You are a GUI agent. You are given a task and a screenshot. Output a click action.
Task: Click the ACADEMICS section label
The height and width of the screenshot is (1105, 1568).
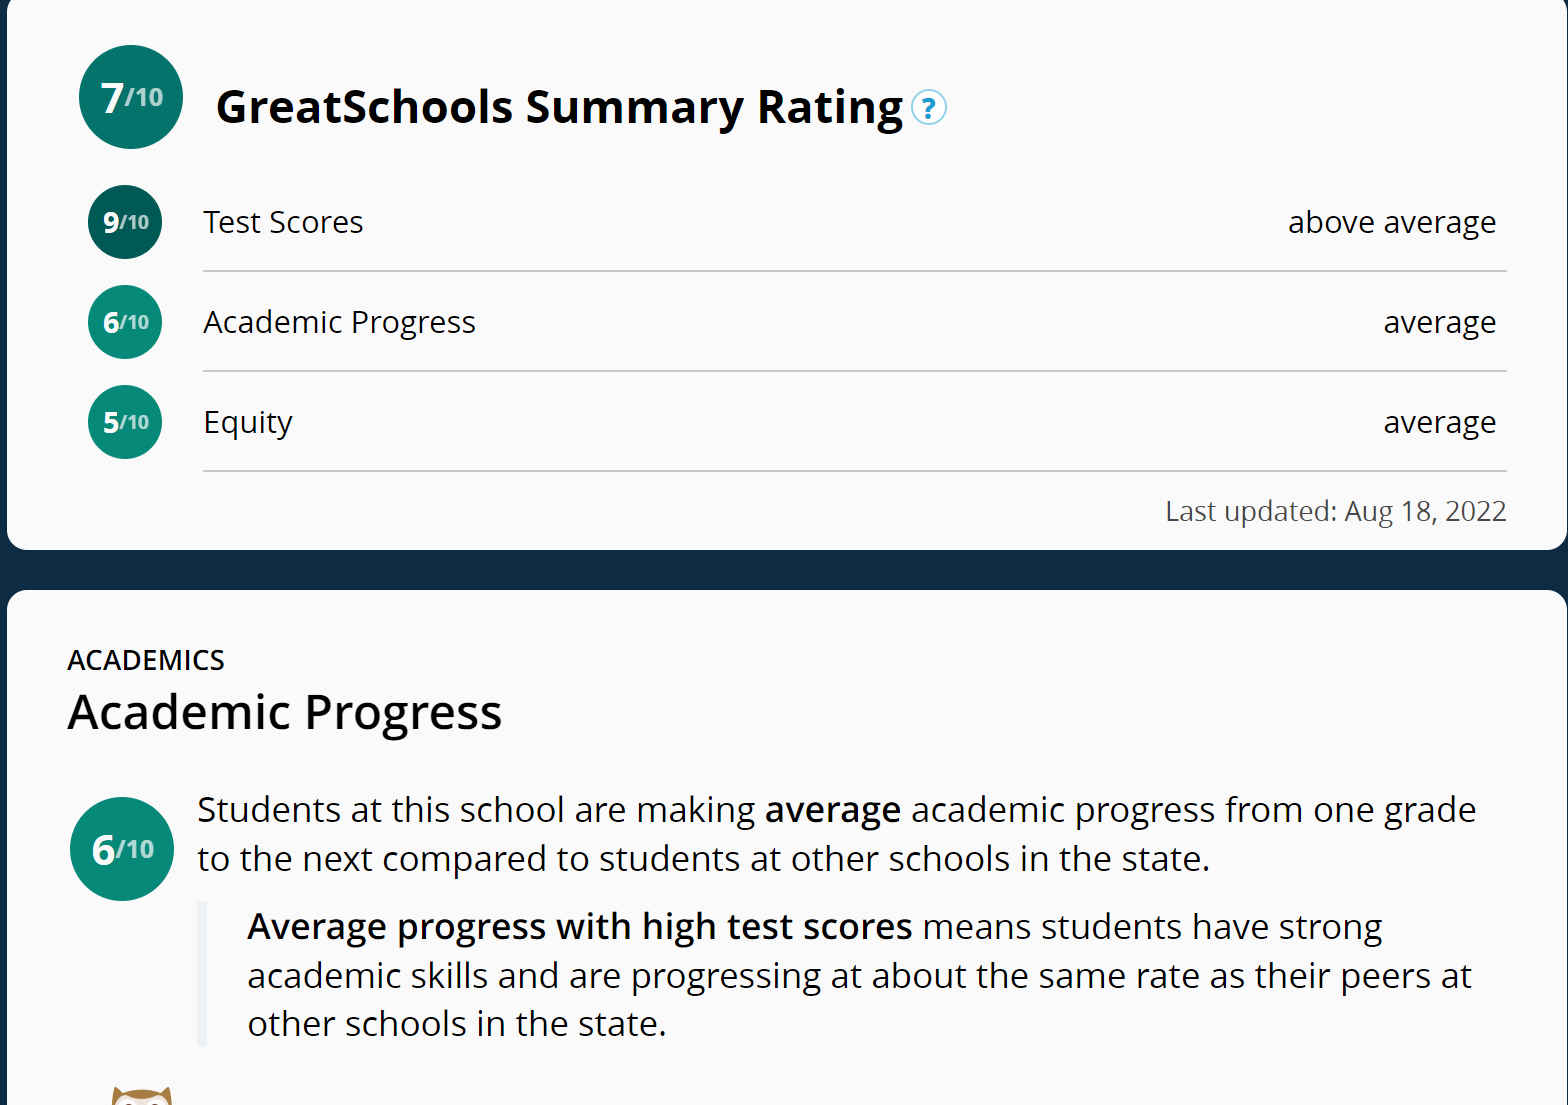pos(146,660)
